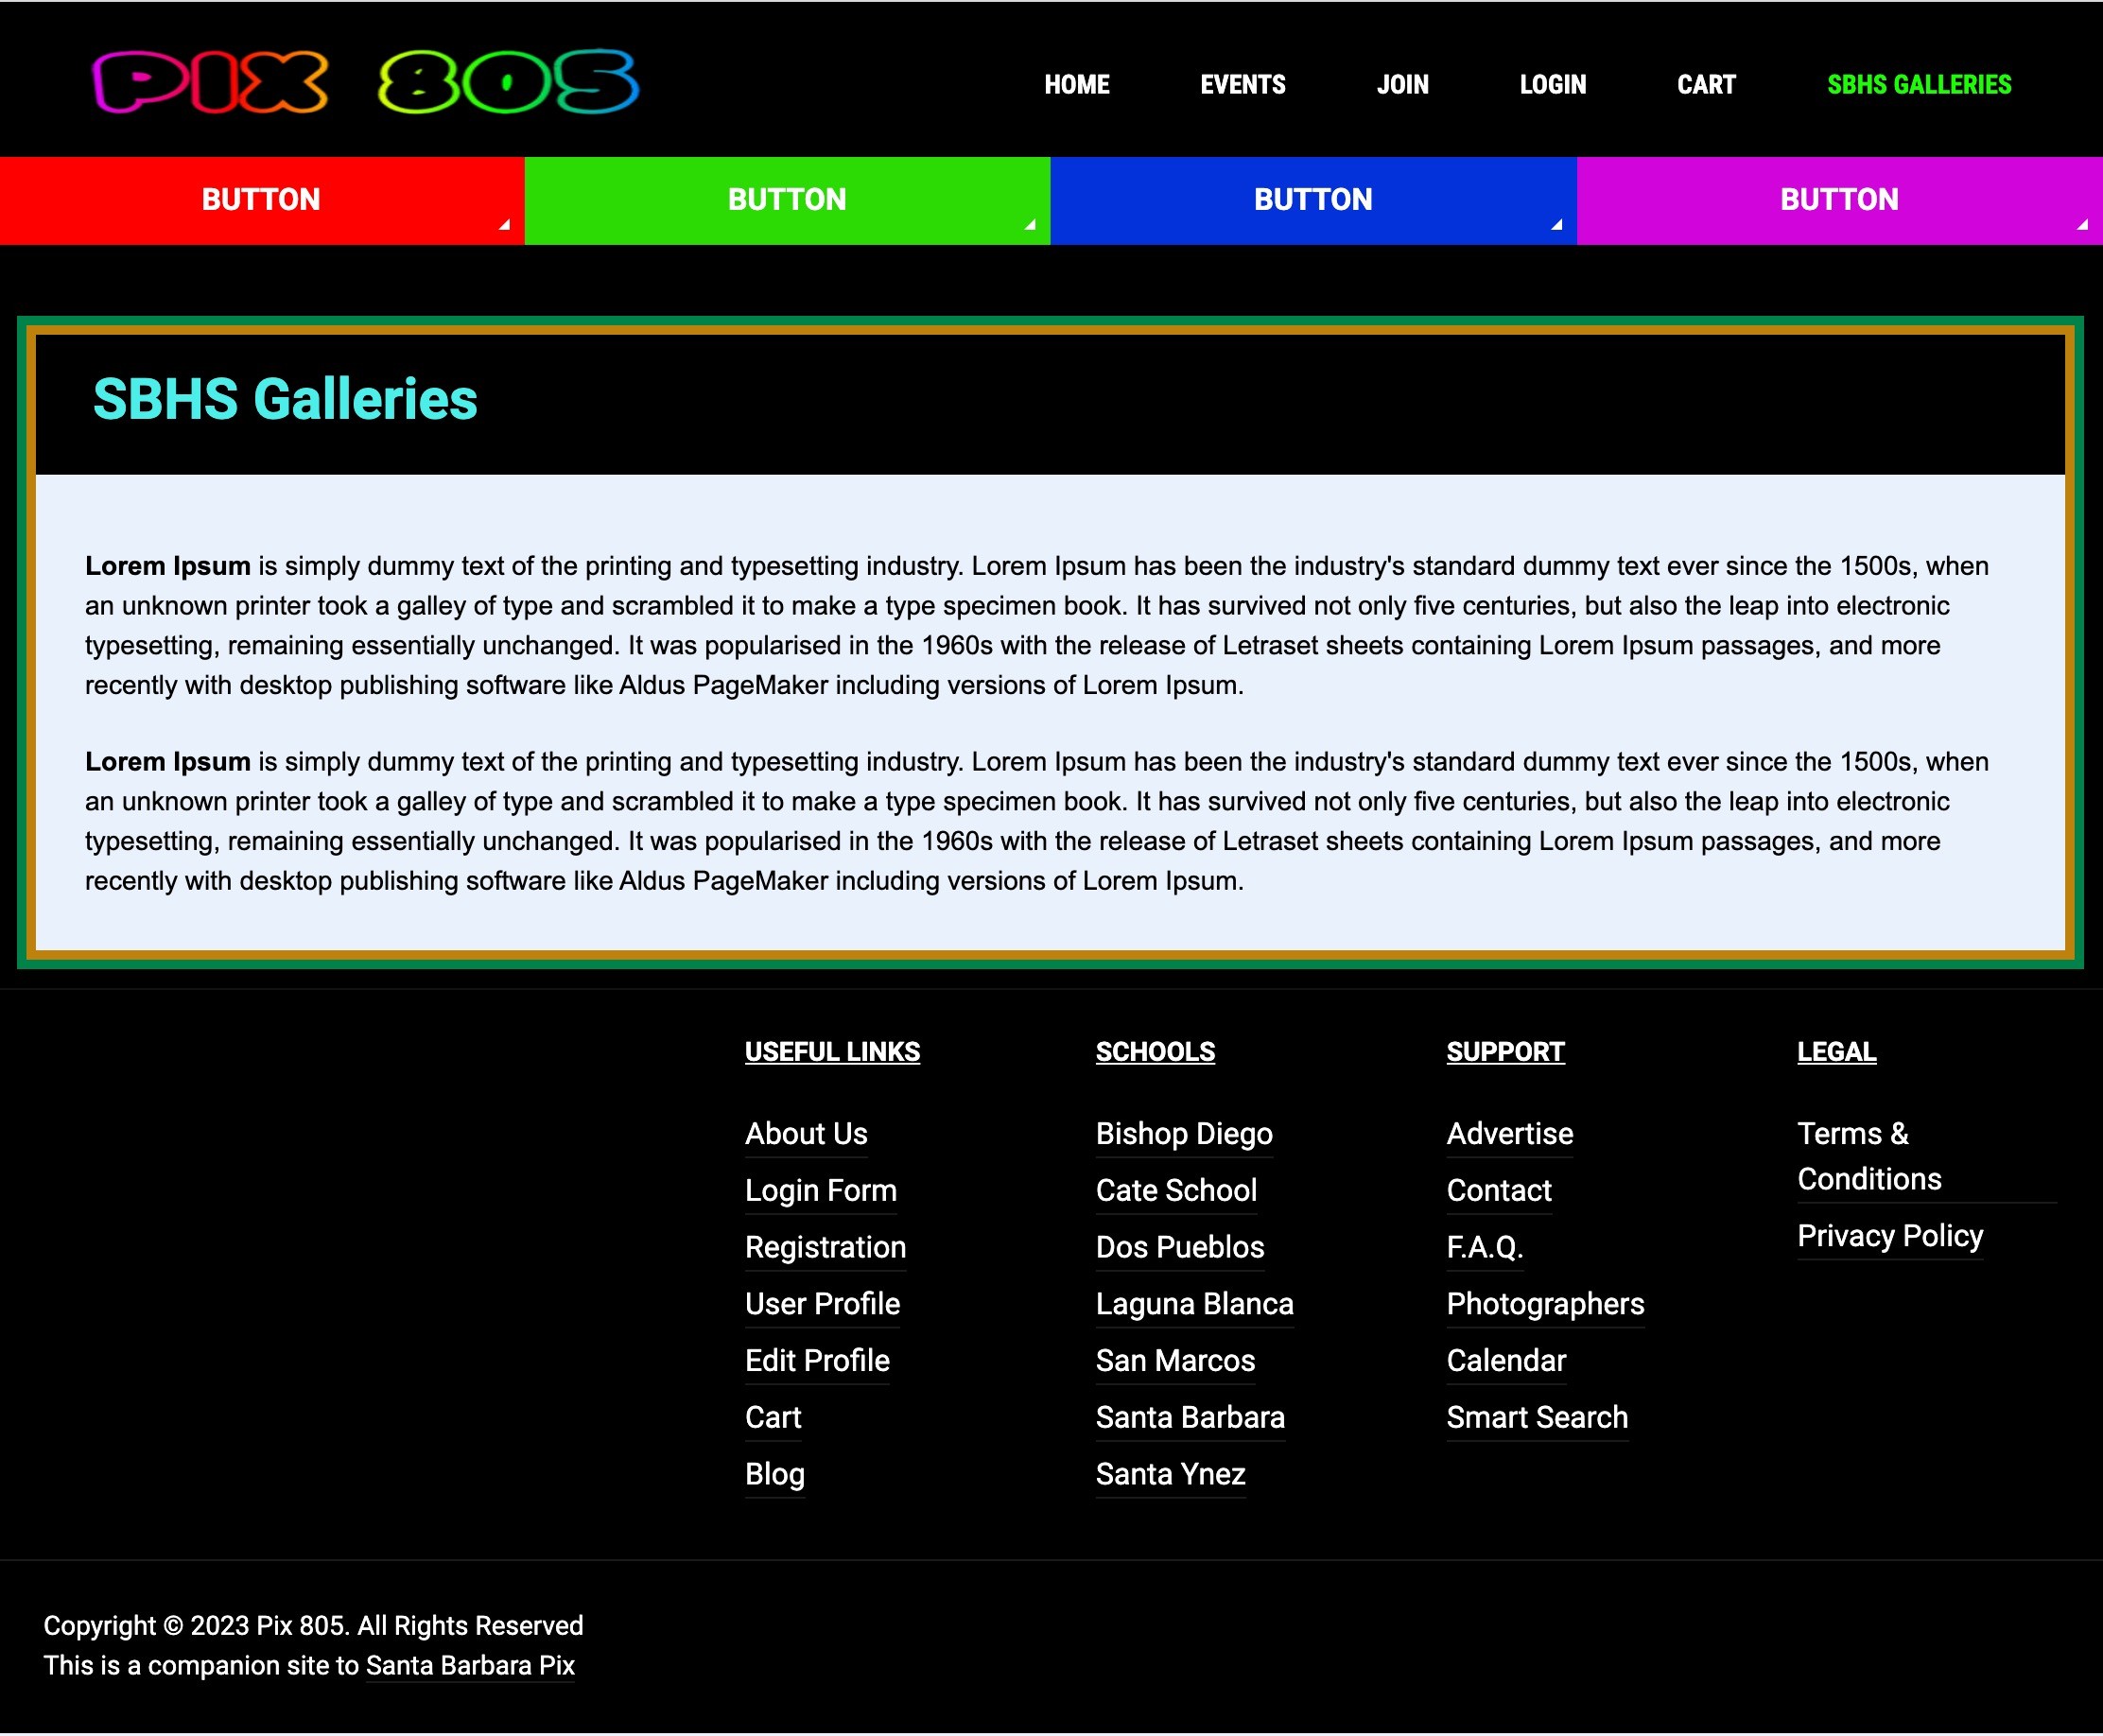Open the Photographers support link
This screenshot has width=2103, height=1736.
[x=1544, y=1304]
